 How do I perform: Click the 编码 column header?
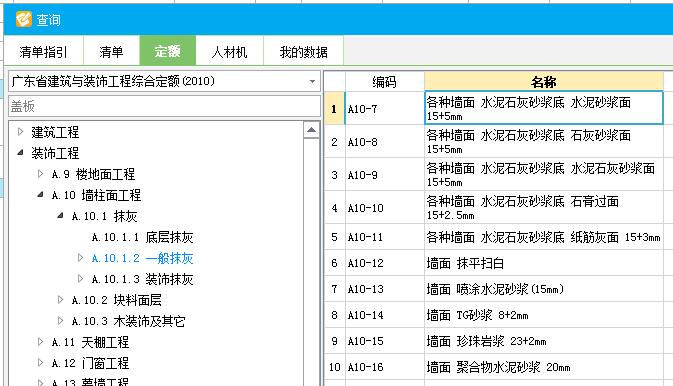point(385,82)
